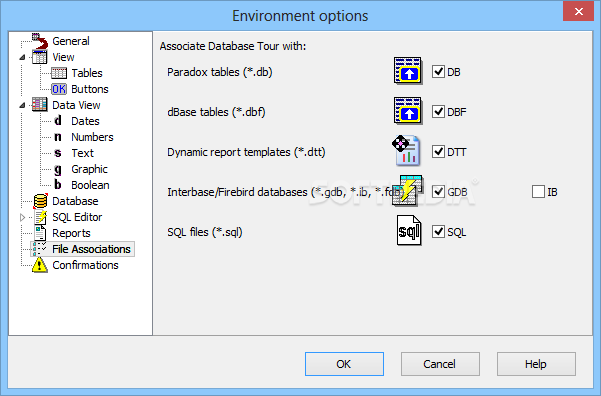Screen dimensions: 601x396
Task: Click the sql file type icon
Action: tap(409, 231)
